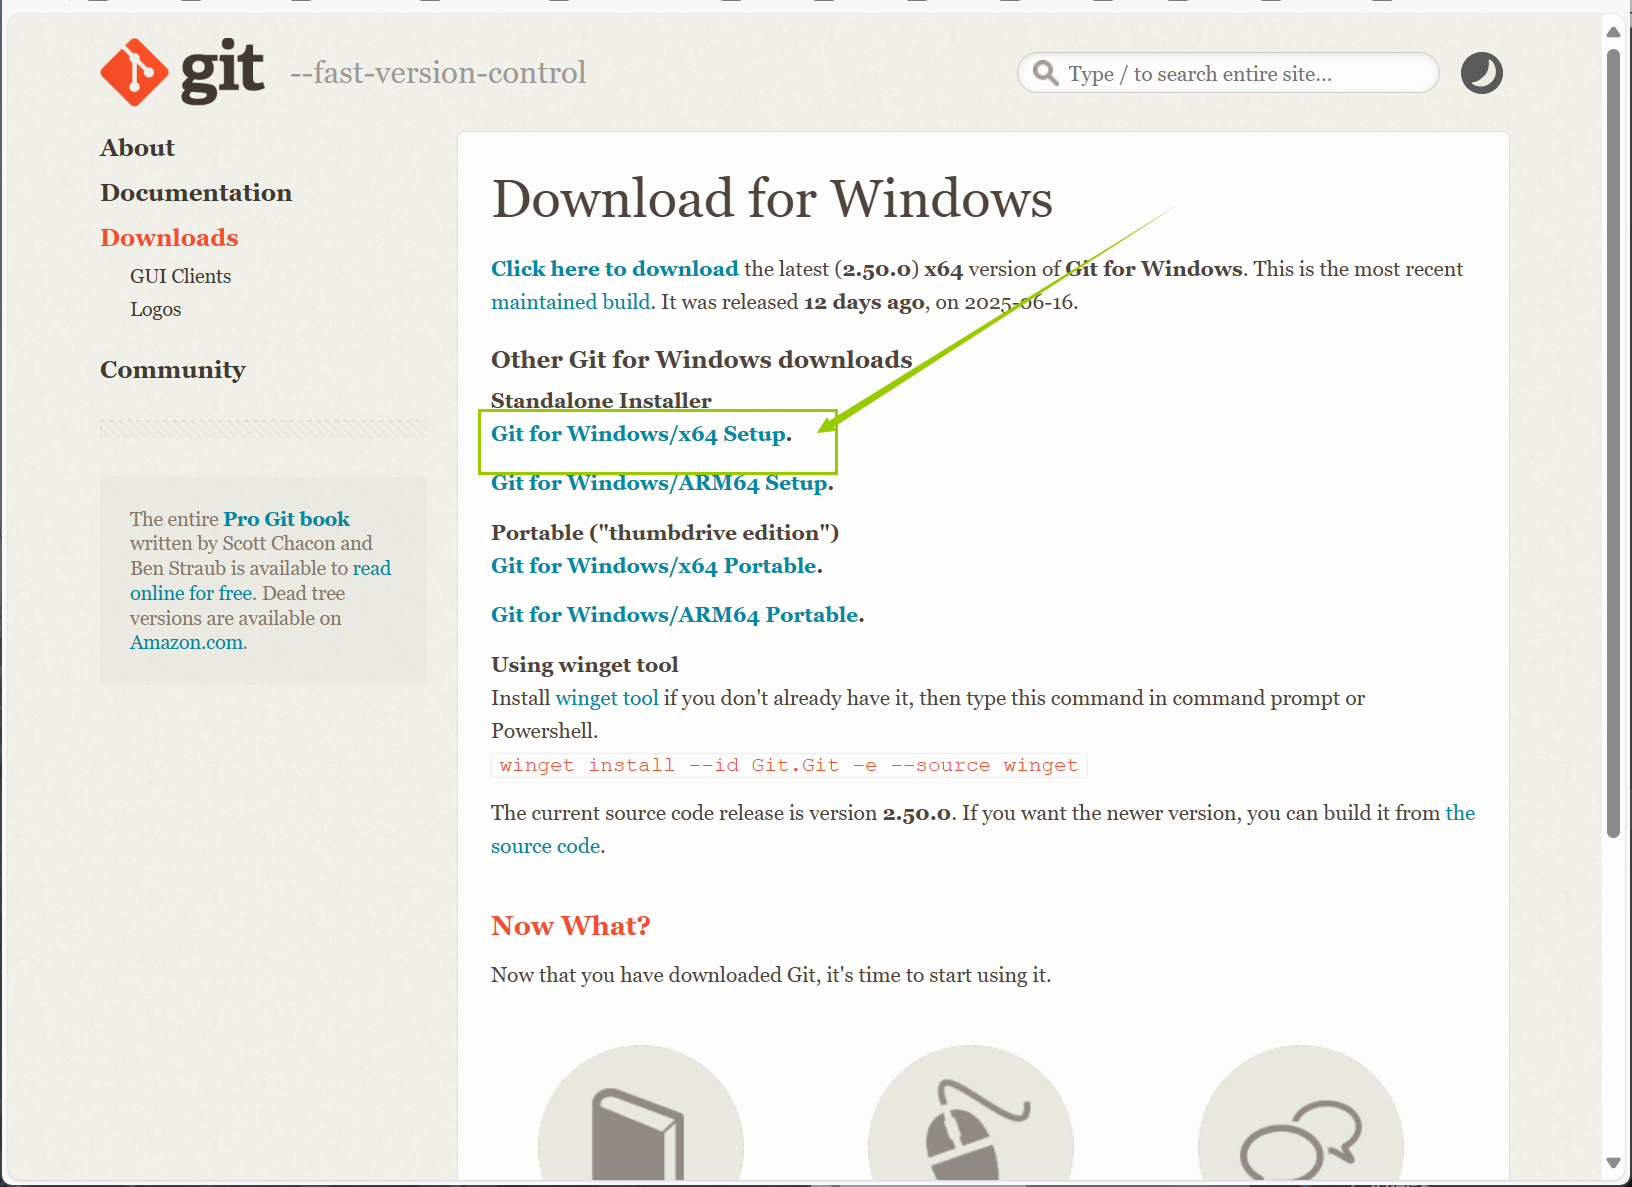The image size is (1632, 1187).
Task: Click the book icon circle
Action: pyautogui.click(x=641, y=1115)
